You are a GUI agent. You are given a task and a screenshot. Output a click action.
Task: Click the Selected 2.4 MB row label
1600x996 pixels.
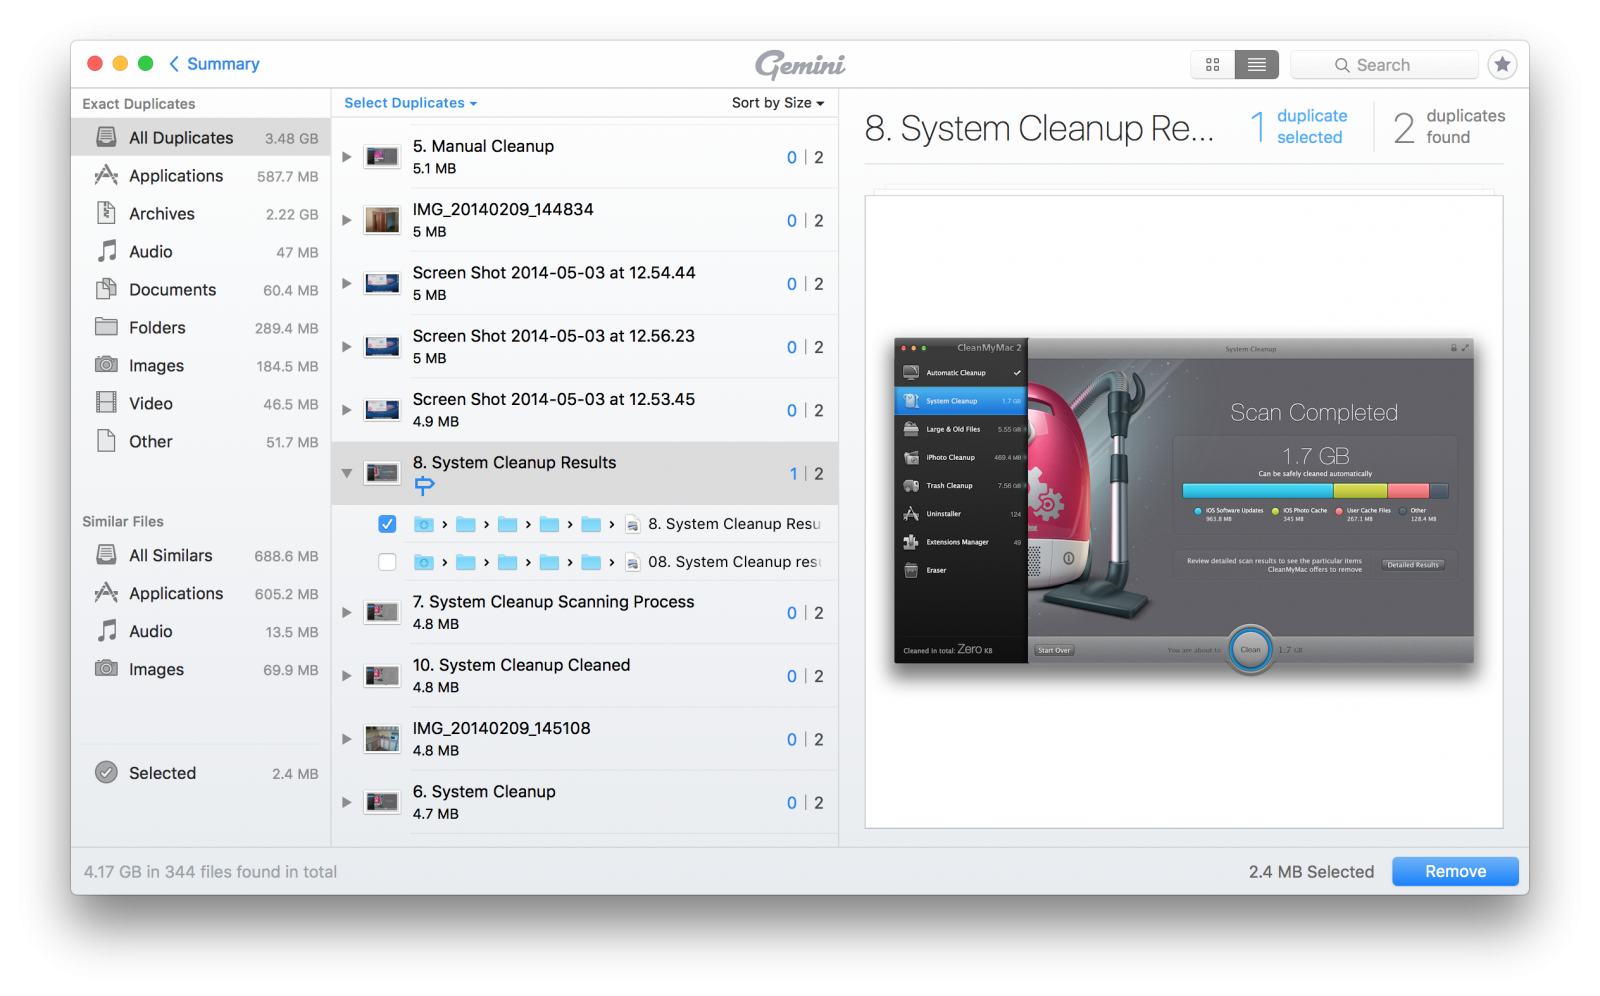(162, 773)
